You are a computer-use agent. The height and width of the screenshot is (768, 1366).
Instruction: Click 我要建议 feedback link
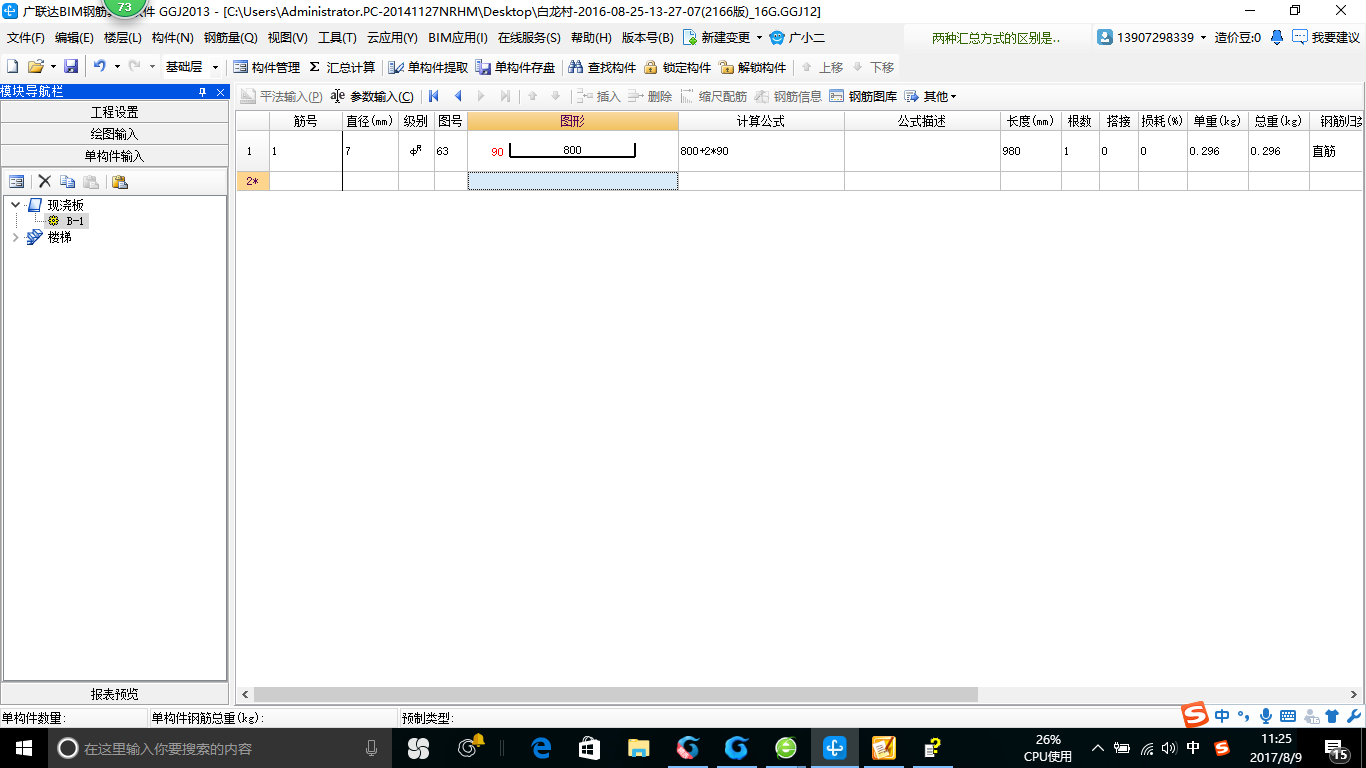(1326, 37)
